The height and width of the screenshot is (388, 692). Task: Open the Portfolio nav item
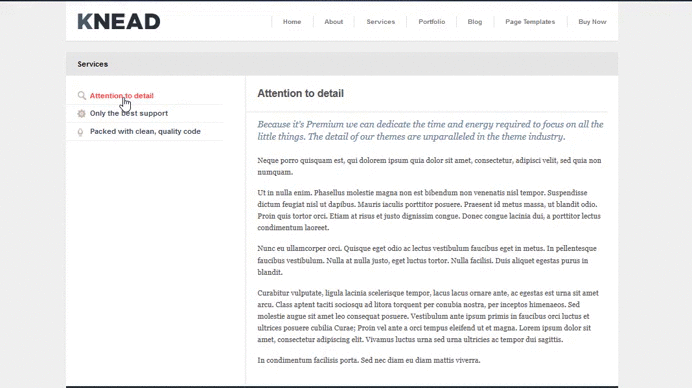(x=432, y=22)
